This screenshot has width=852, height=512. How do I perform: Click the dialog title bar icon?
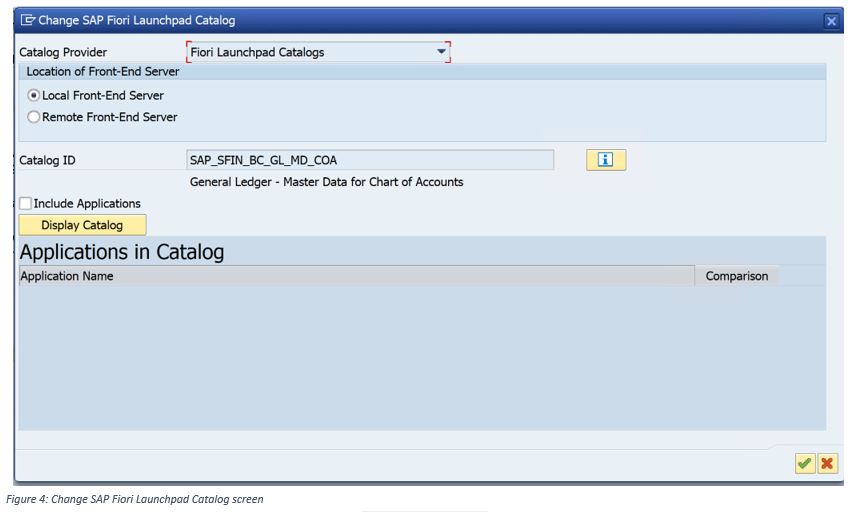28,20
